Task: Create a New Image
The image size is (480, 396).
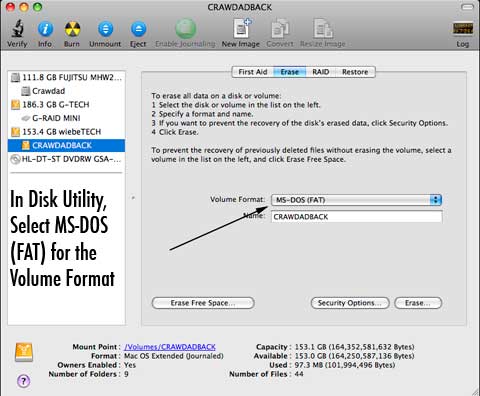Action: point(241,28)
